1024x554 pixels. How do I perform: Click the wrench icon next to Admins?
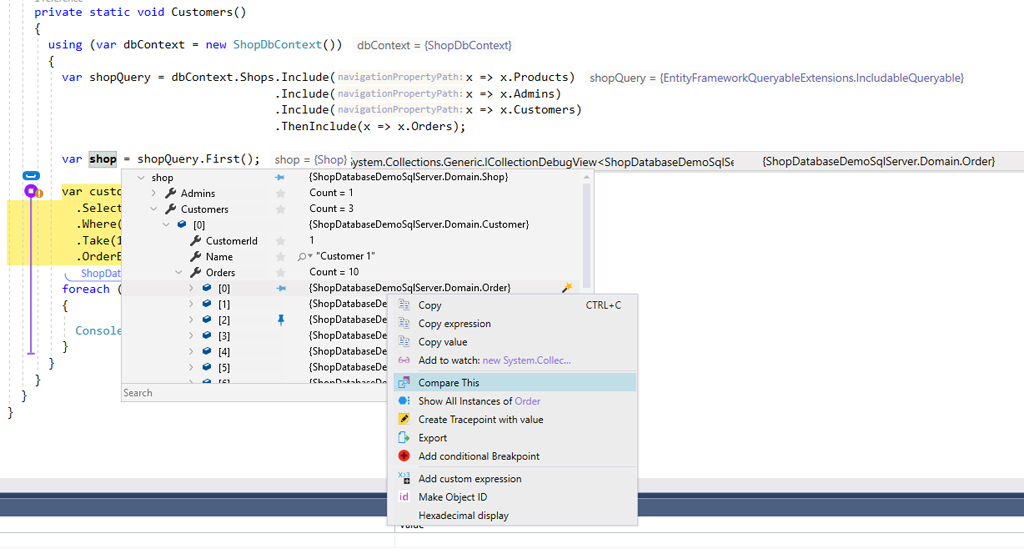[x=170, y=193]
